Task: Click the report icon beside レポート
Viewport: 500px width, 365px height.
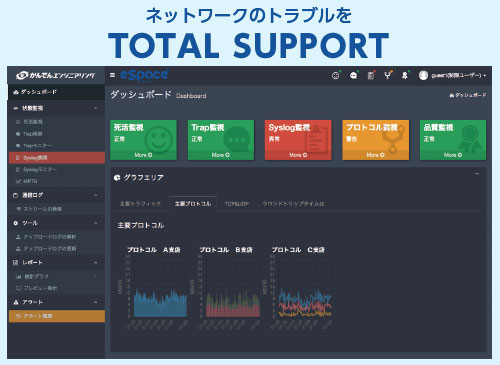Action: click(15, 263)
